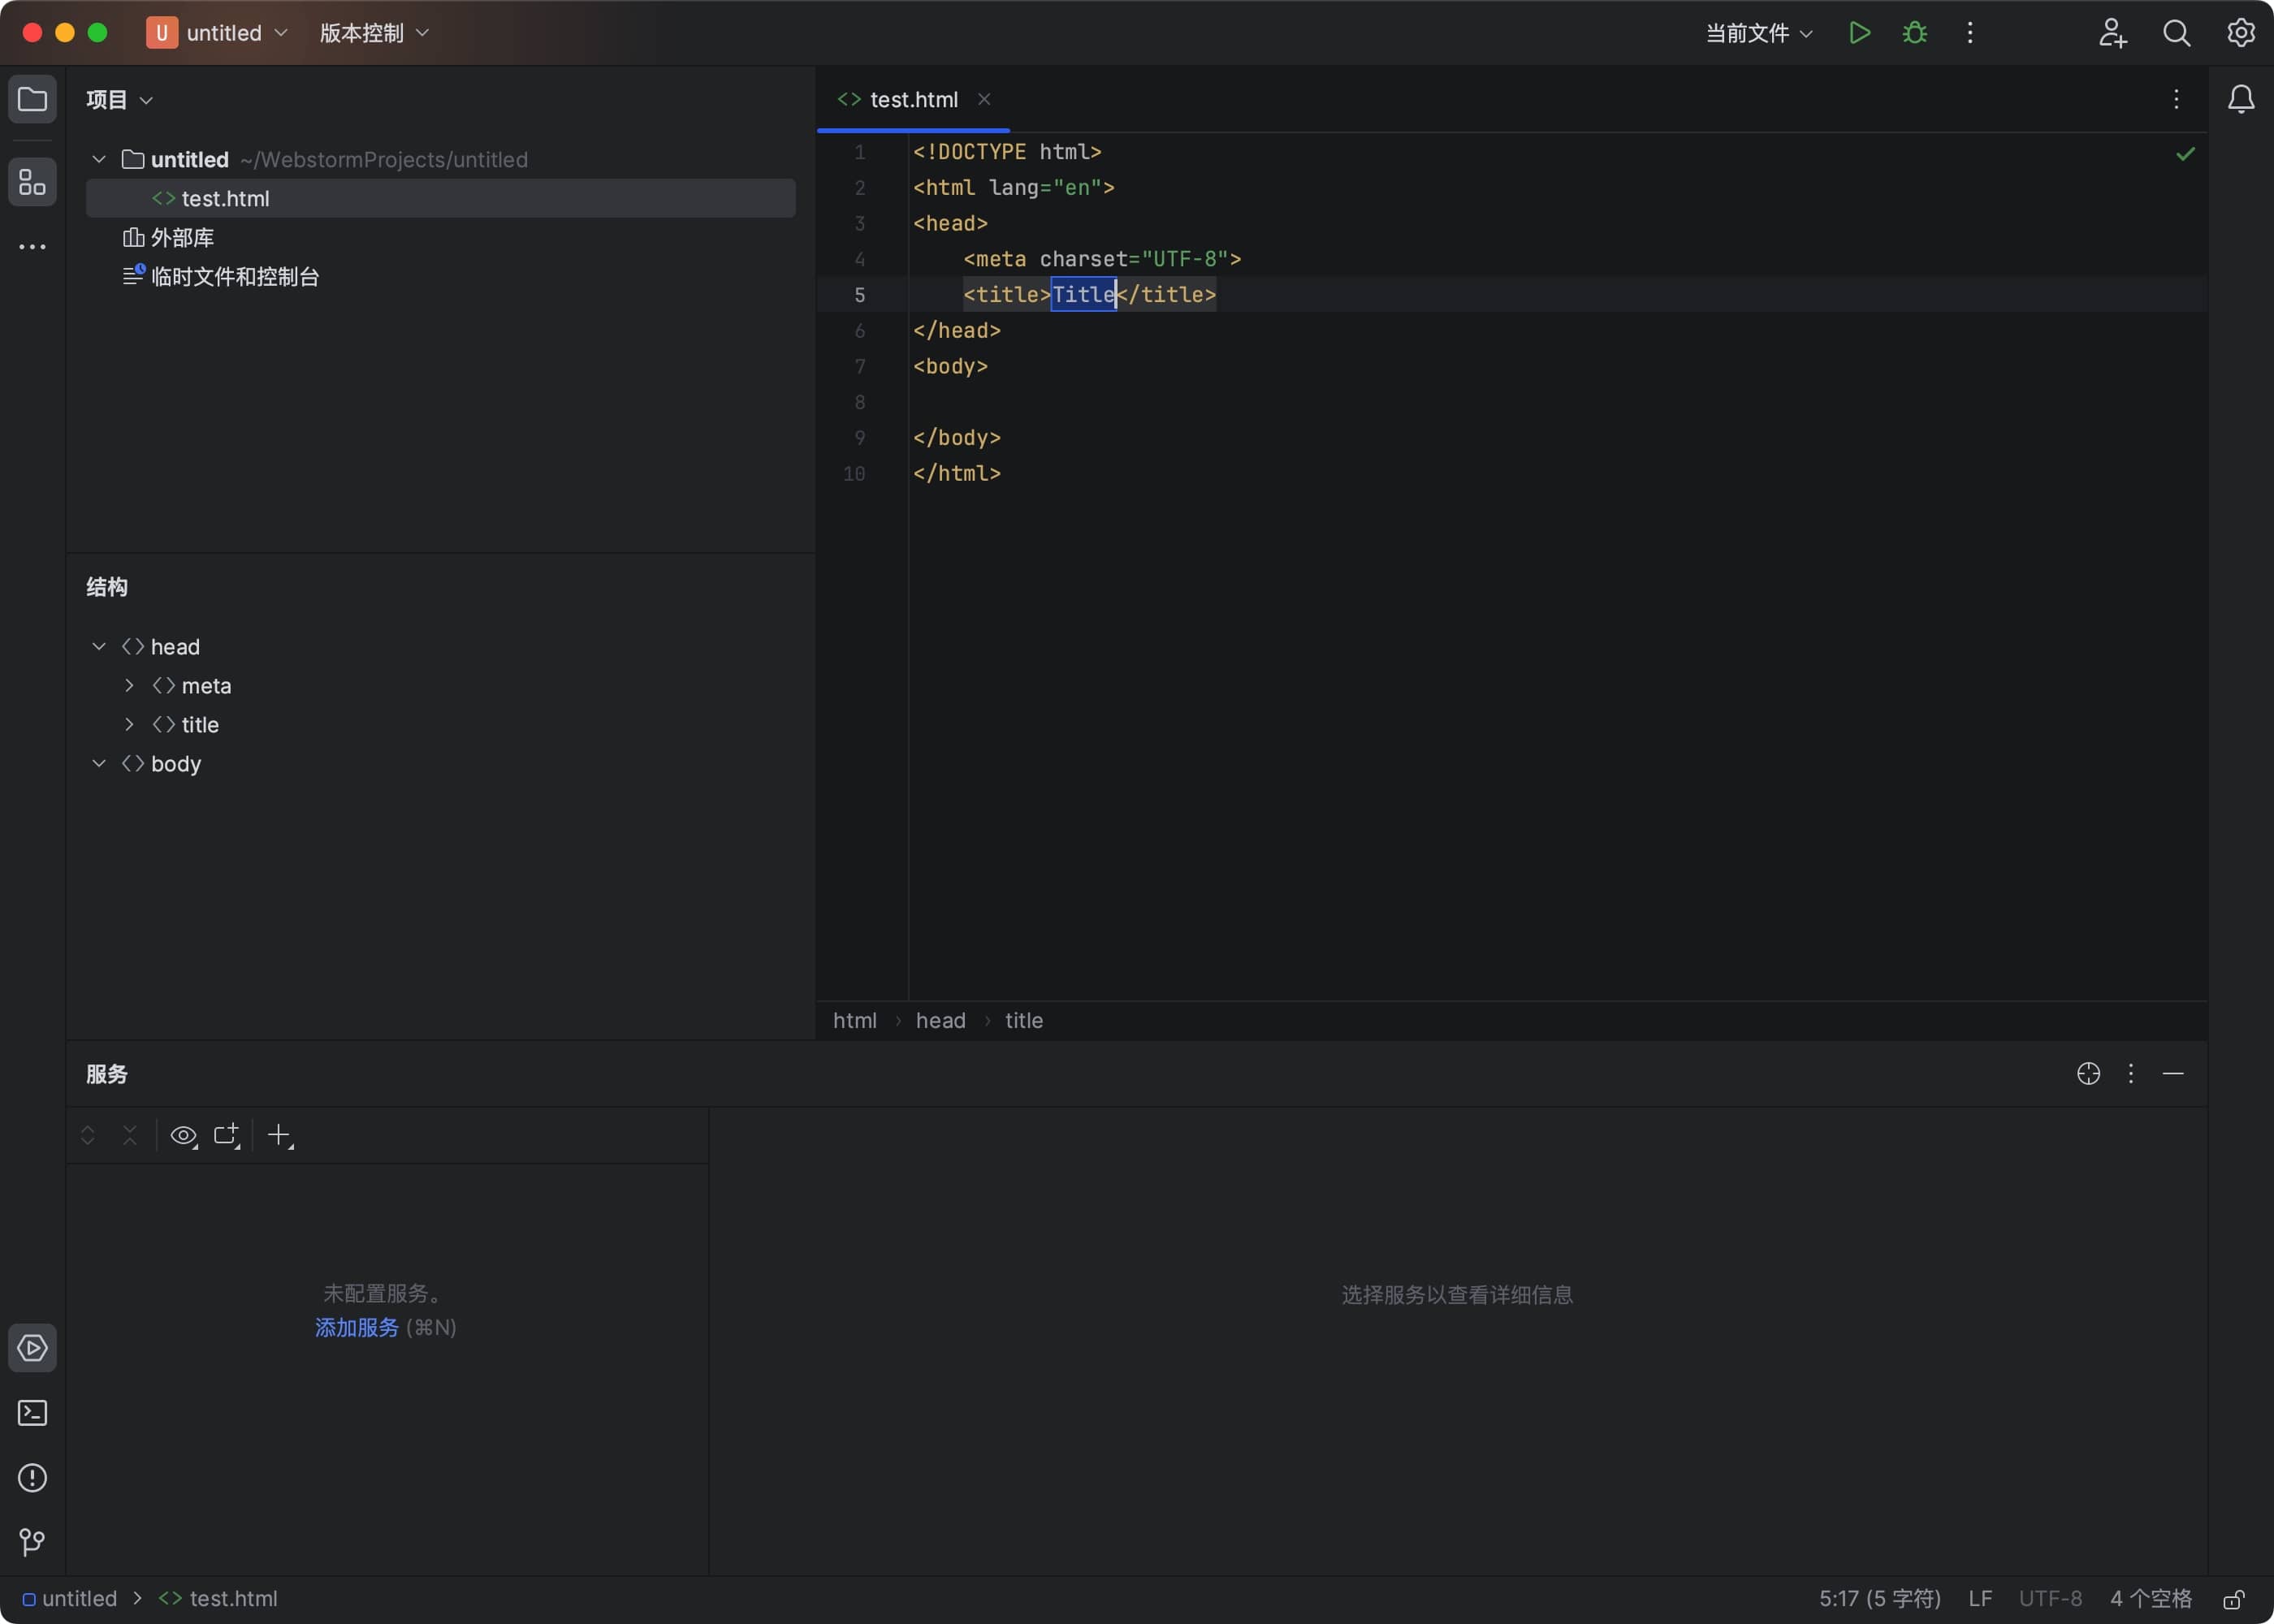Open more run actions menu in title bar

[x=1970, y=33]
